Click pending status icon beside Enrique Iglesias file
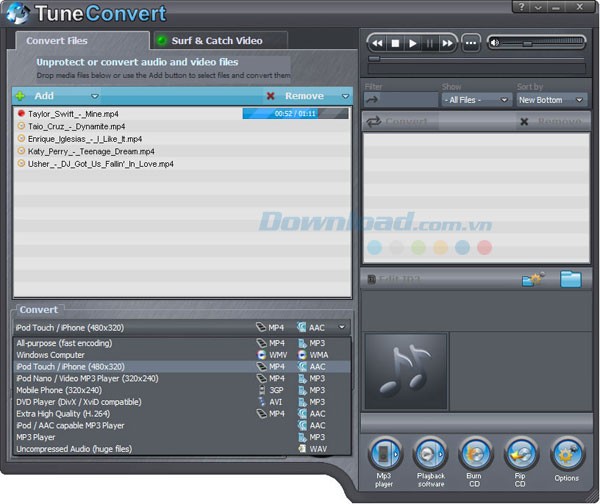This screenshot has height=504, width=600. [x=21, y=138]
